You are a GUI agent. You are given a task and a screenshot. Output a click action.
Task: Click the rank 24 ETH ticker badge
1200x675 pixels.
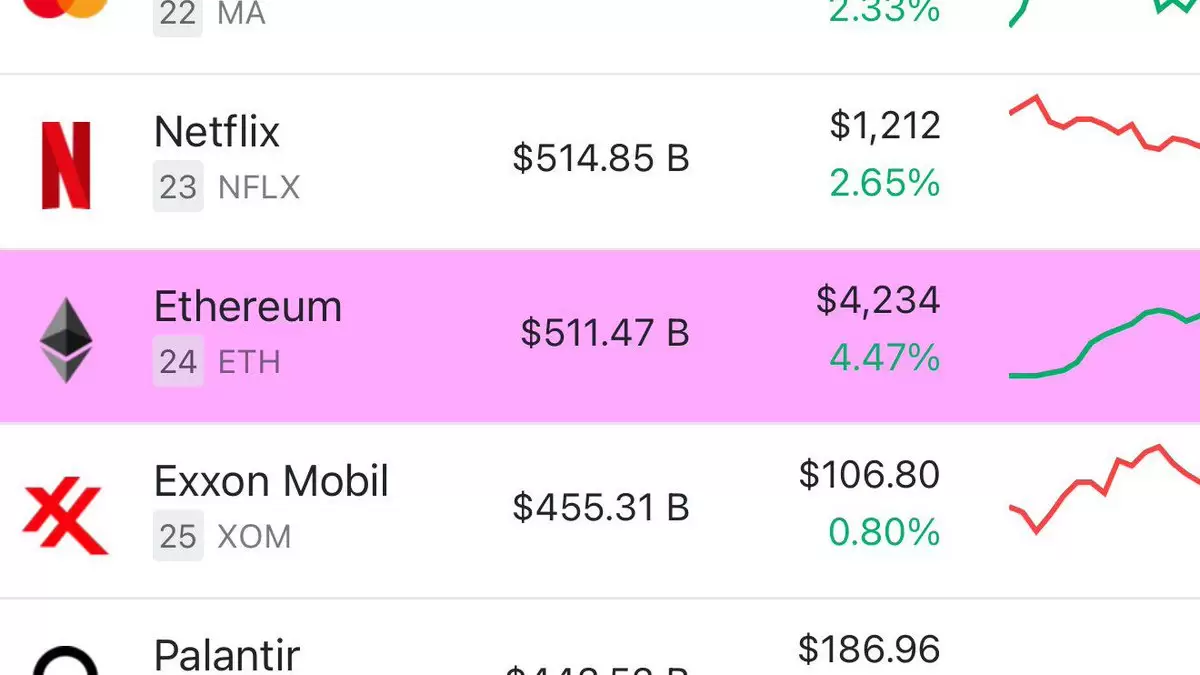click(179, 361)
